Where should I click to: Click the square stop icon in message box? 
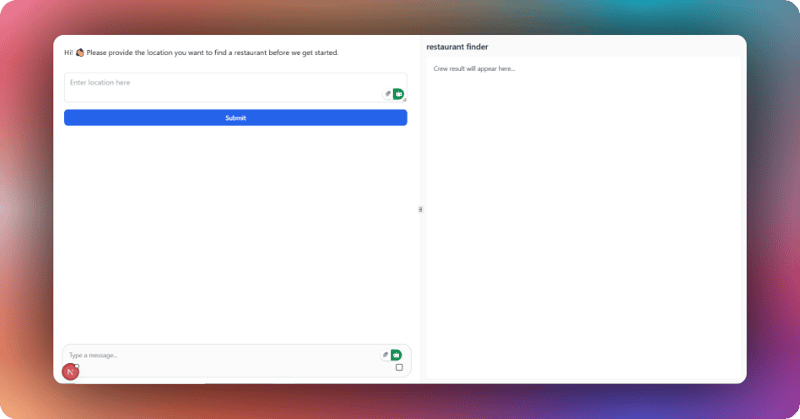tap(399, 367)
